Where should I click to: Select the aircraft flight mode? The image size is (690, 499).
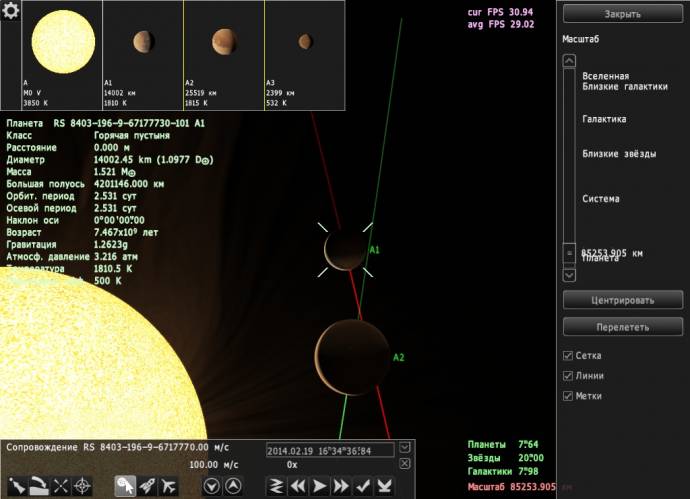pos(168,486)
